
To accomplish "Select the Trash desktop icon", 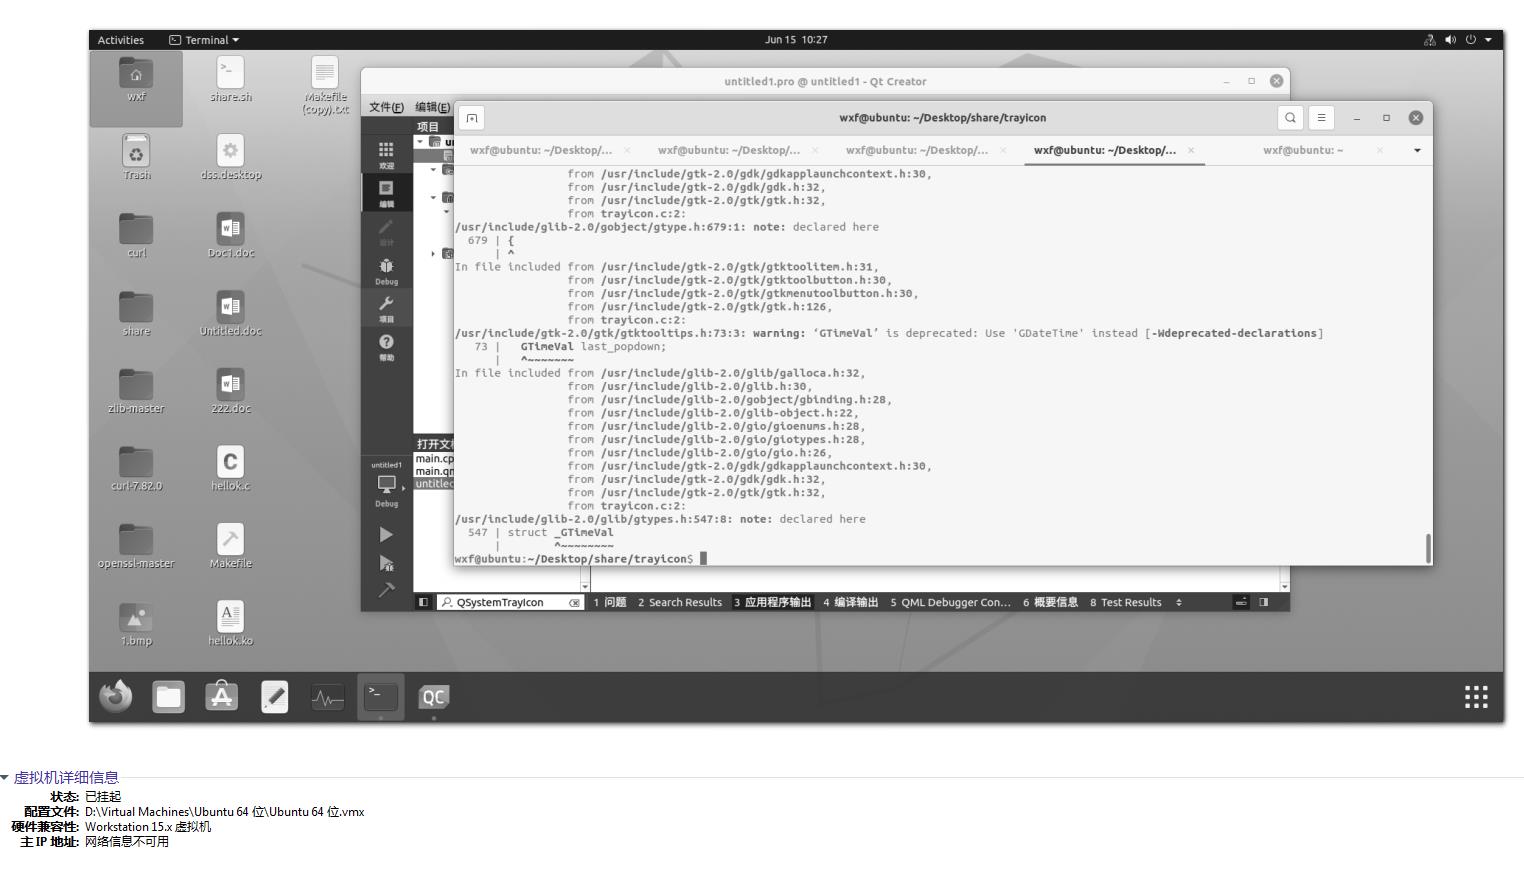I will point(137,158).
